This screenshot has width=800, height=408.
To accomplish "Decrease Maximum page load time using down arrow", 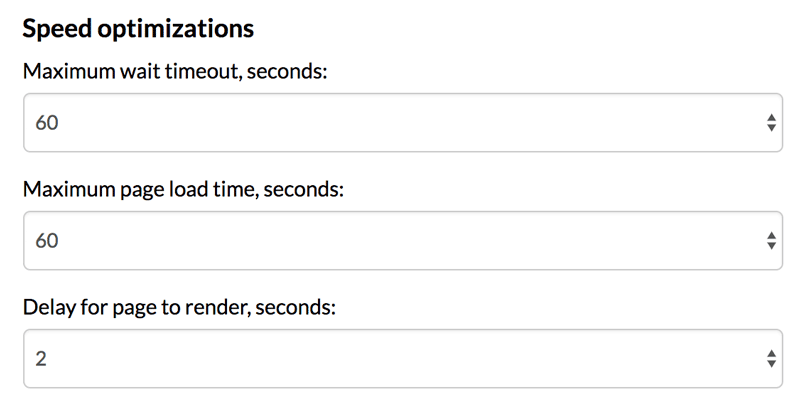I will [x=771, y=246].
